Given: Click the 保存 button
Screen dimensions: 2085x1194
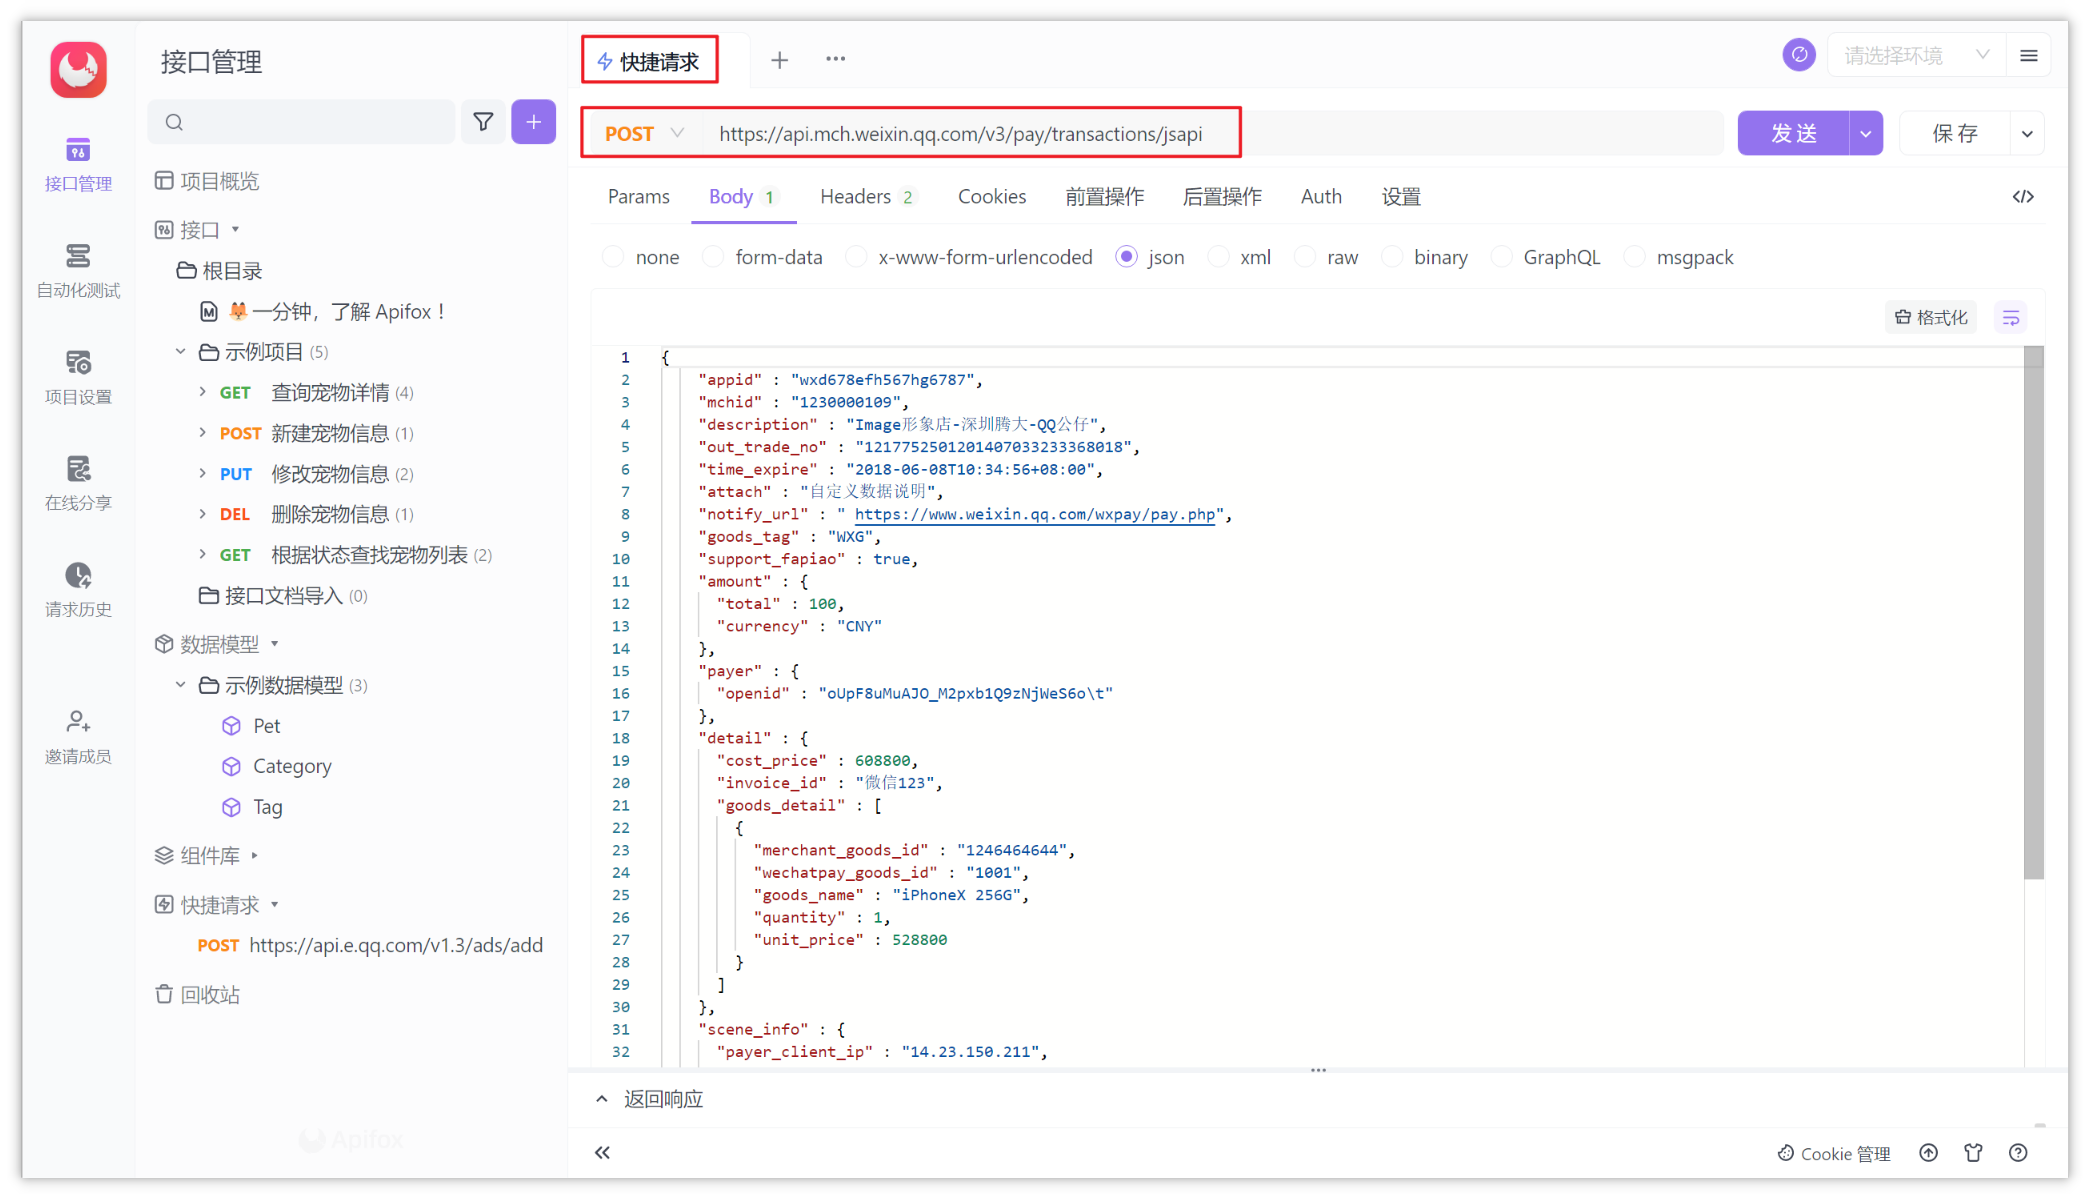Looking at the screenshot, I should (1953, 132).
